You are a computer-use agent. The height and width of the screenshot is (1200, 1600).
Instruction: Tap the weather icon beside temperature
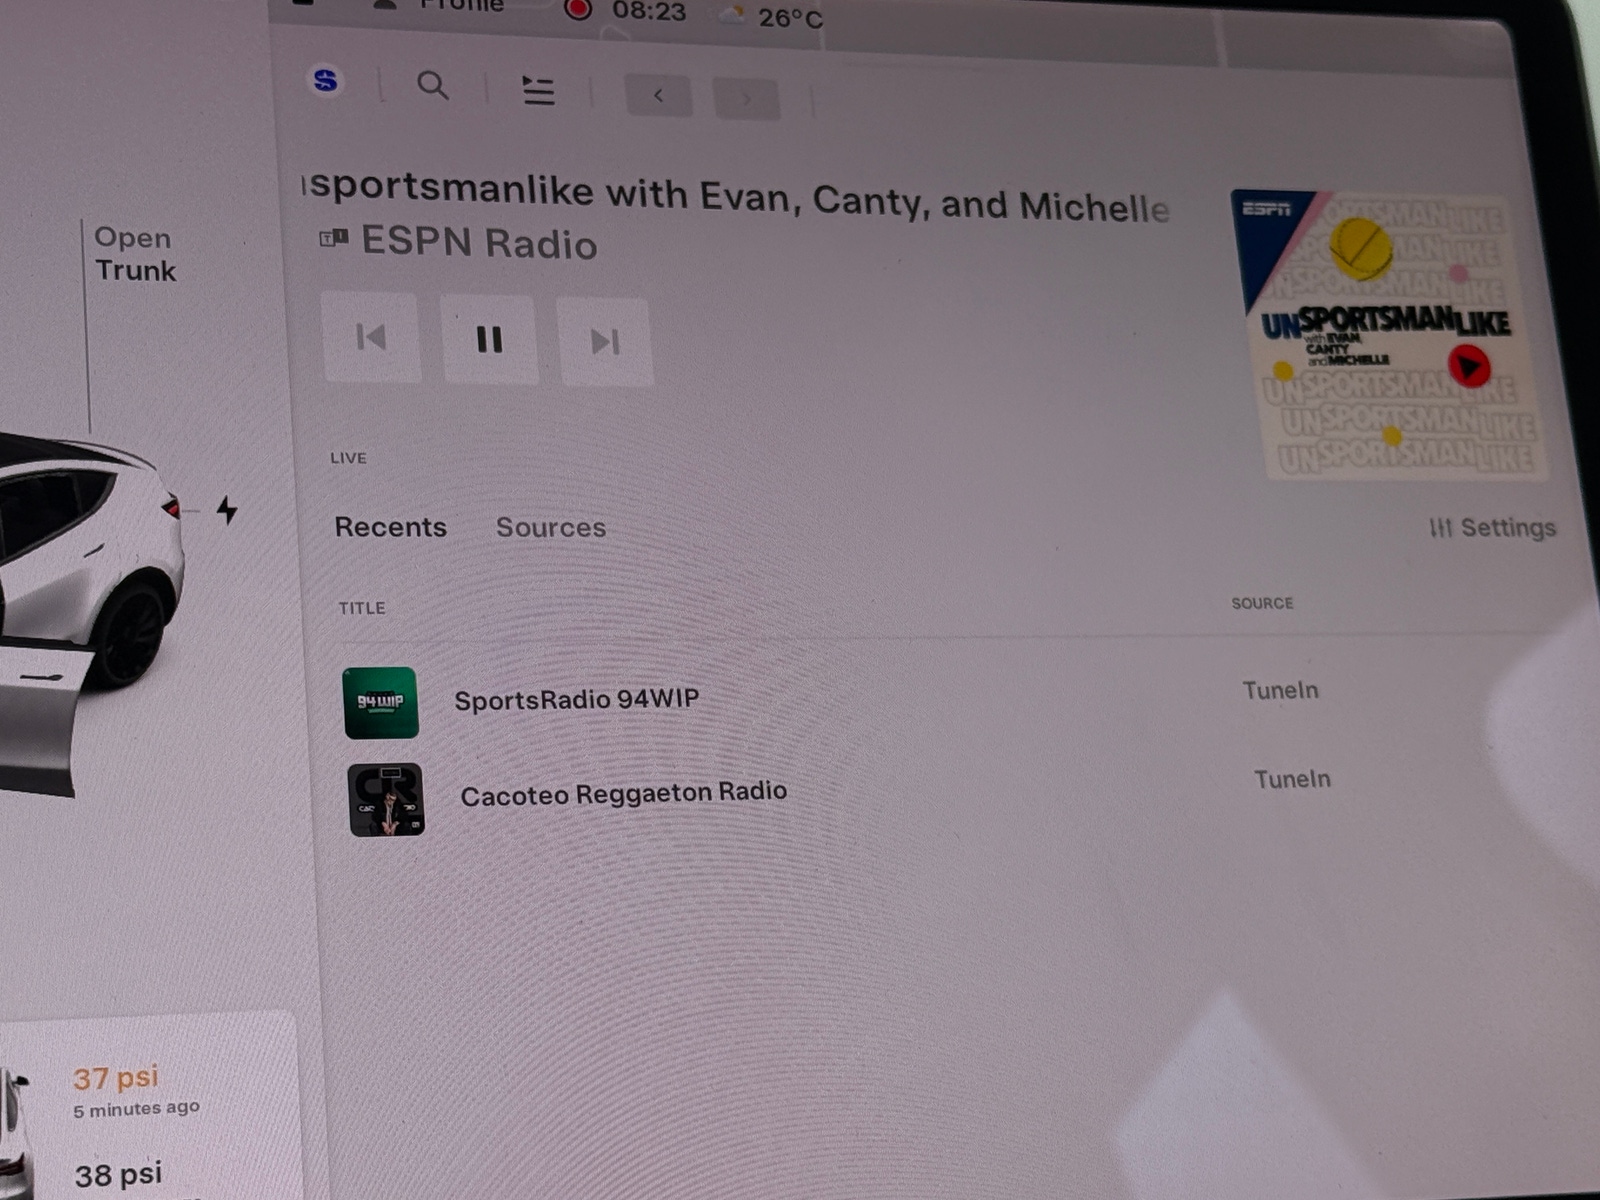(733, 14)
